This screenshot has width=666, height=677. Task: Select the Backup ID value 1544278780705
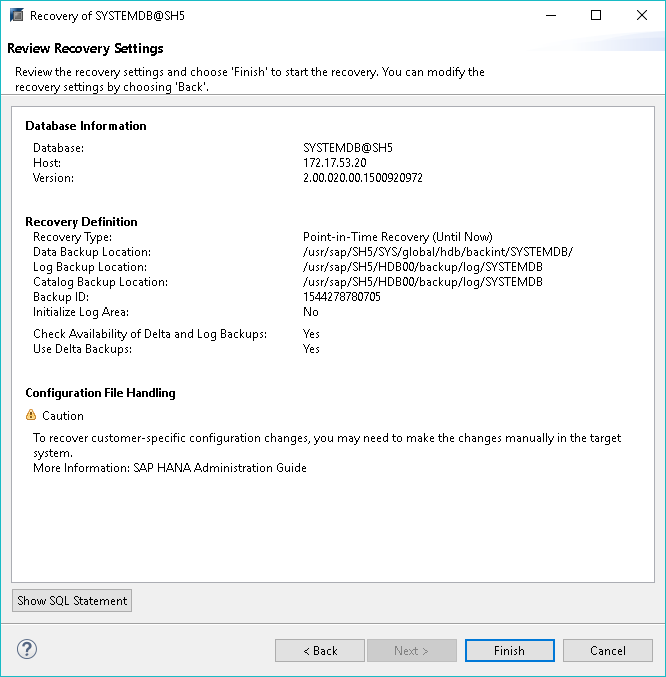[x=341, y=297]
